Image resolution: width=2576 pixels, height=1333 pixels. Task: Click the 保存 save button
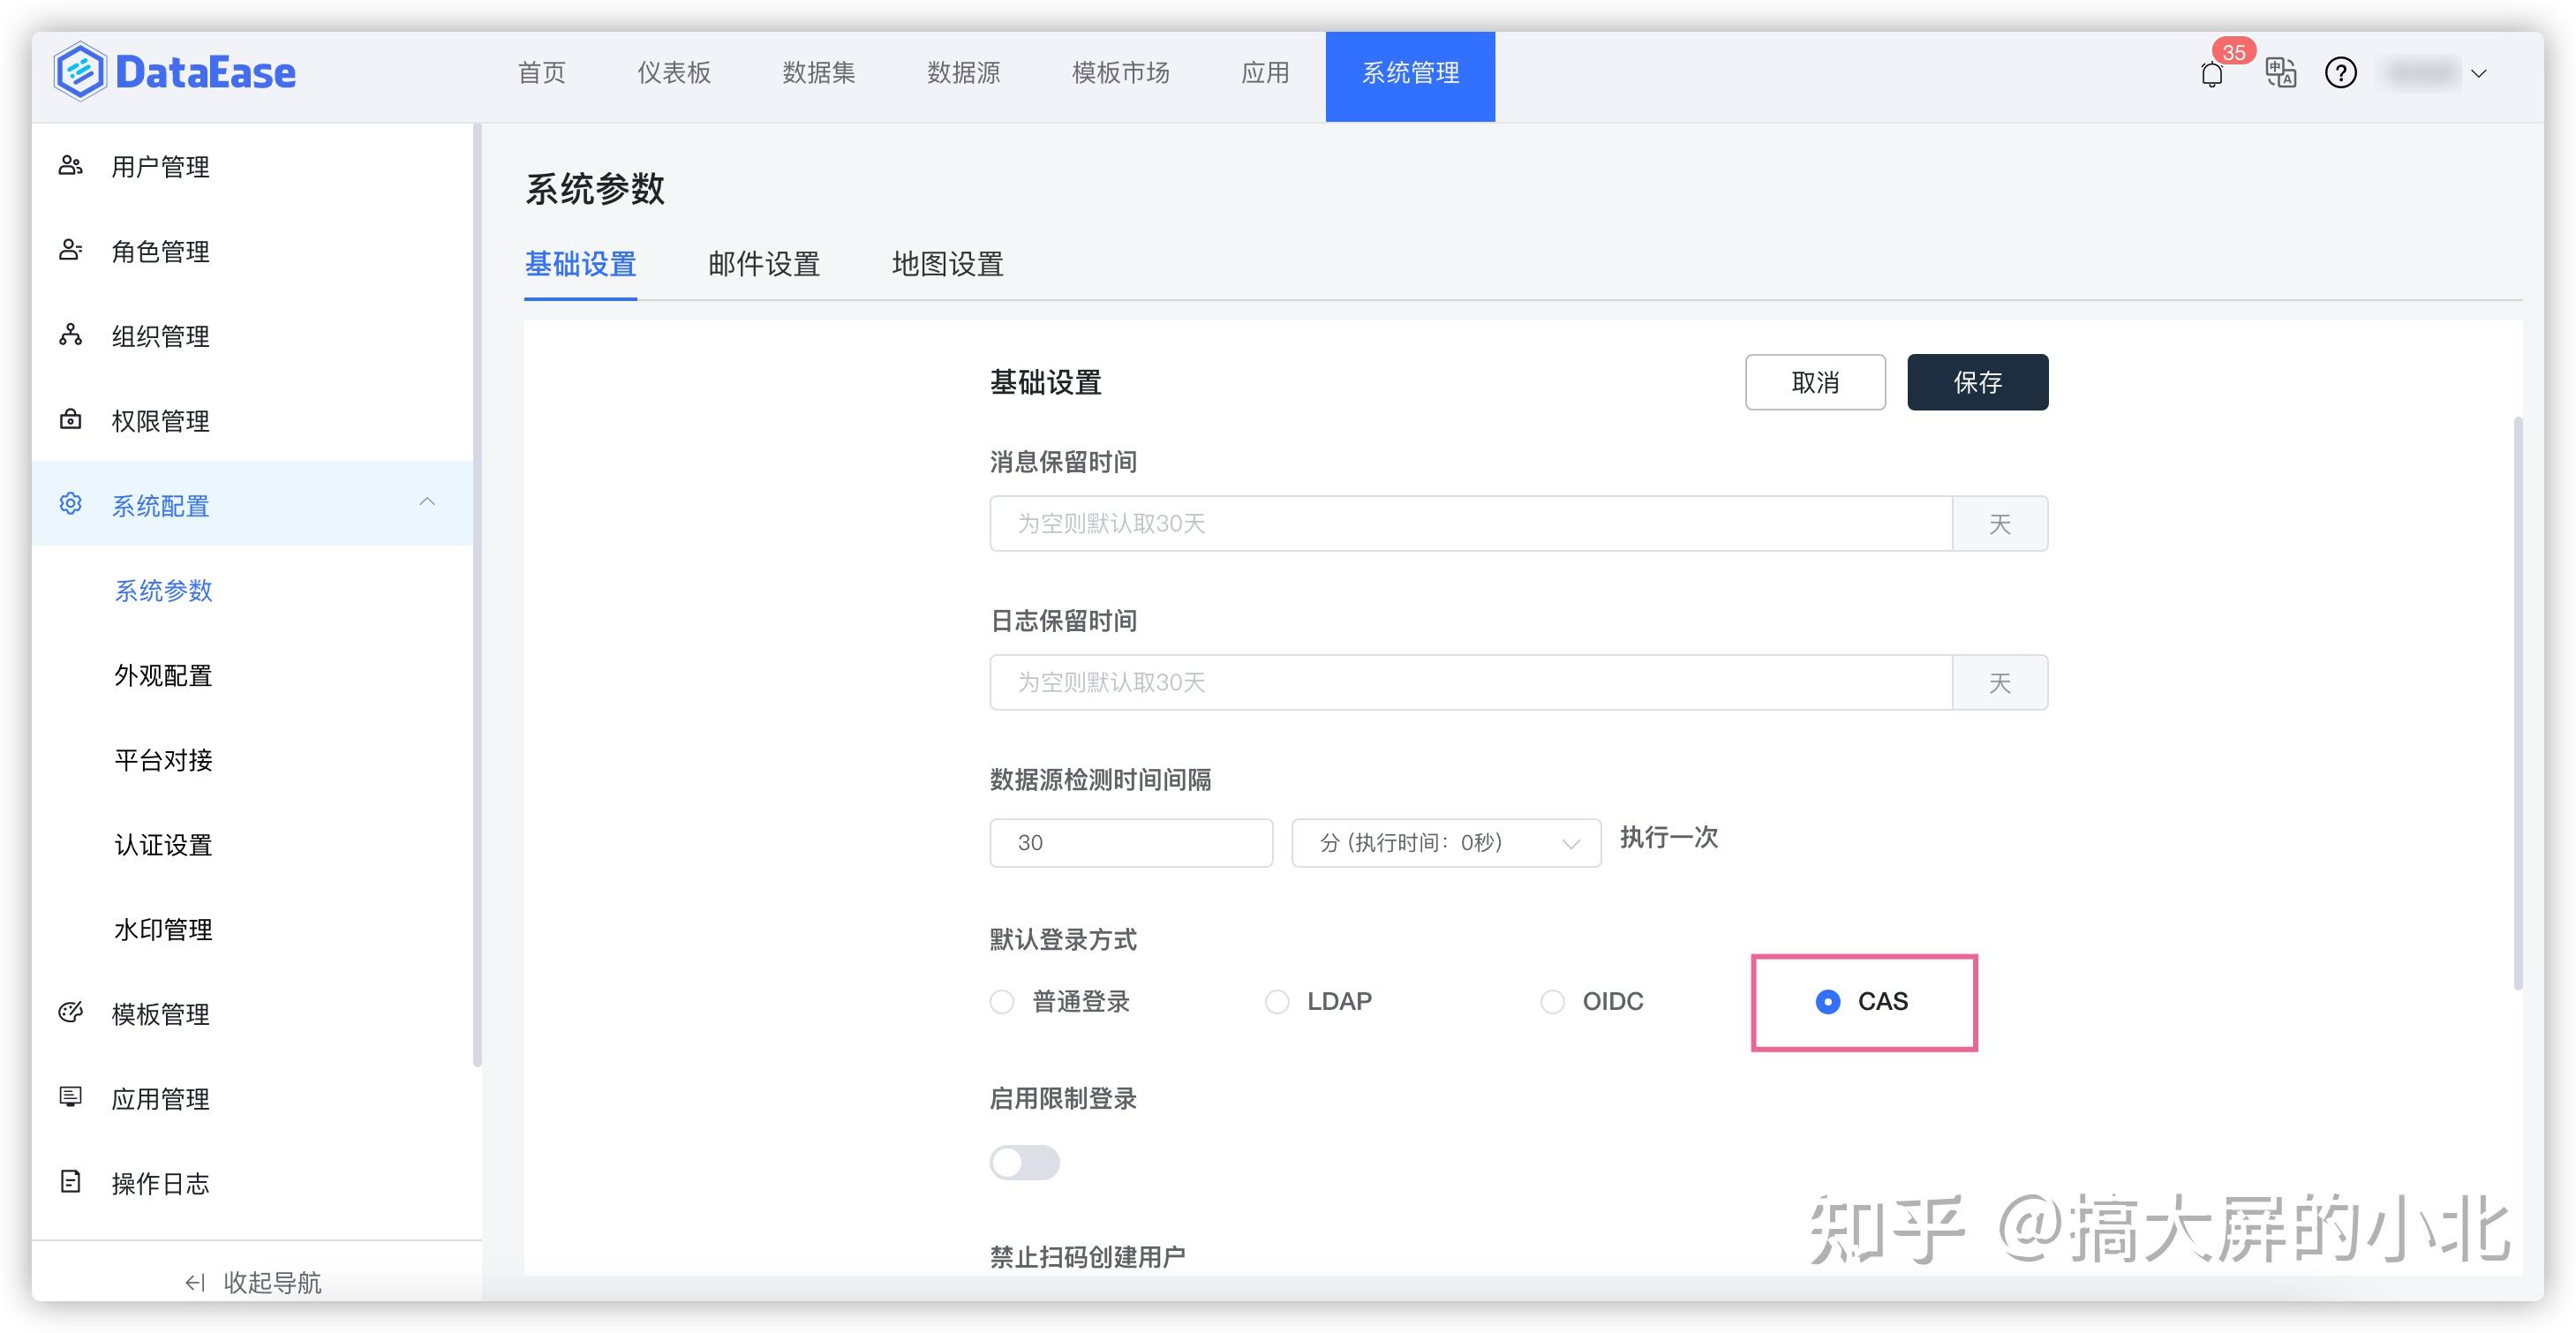(1977, 381)
